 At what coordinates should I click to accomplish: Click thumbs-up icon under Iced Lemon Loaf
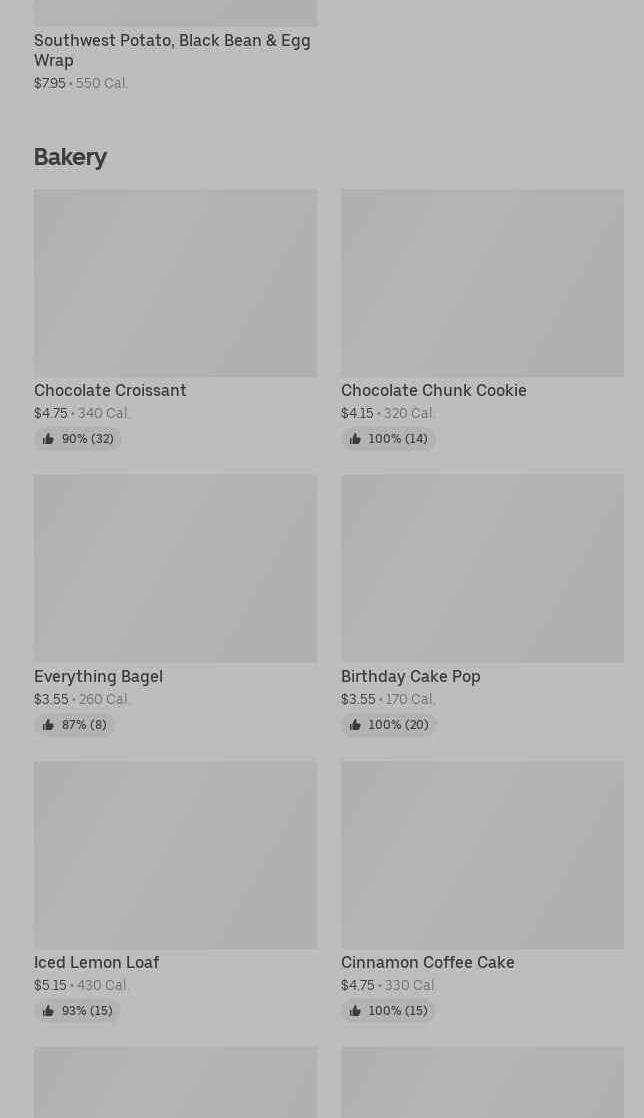tap(48, 1011)
